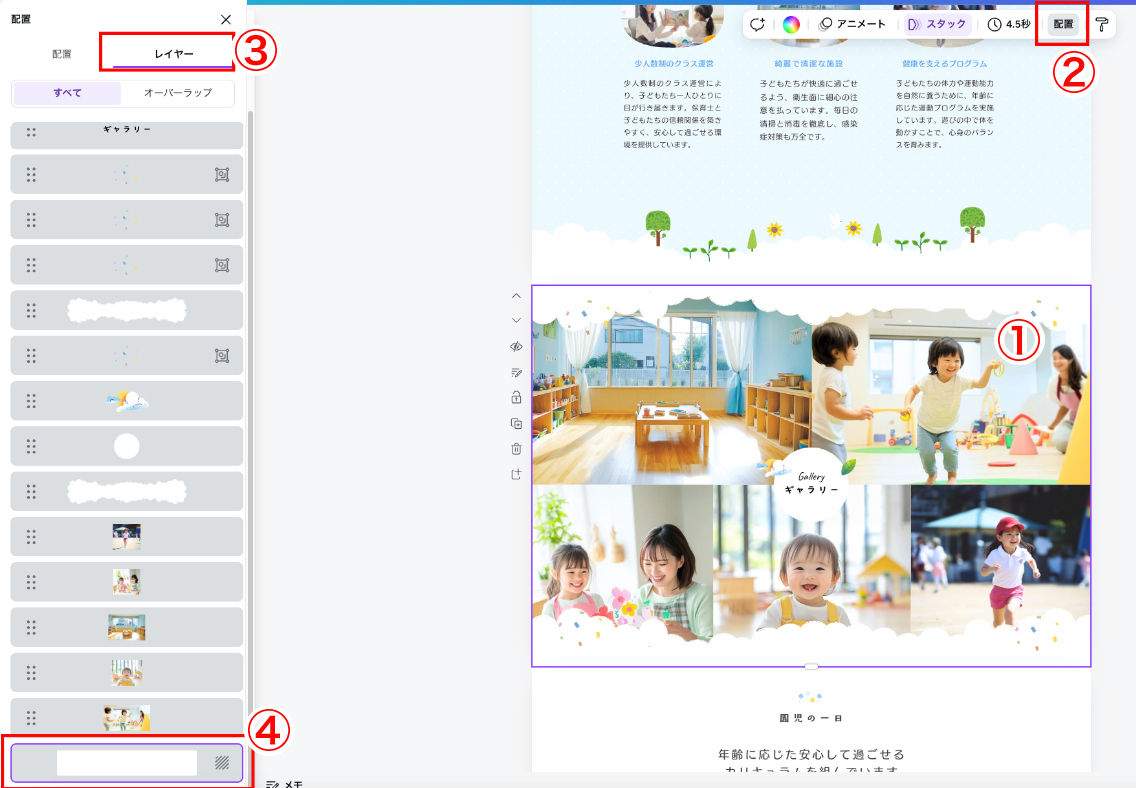Viewport: 1136px width, 788px height.
Task: Select the white background layer row
Action: click(127, 763)
